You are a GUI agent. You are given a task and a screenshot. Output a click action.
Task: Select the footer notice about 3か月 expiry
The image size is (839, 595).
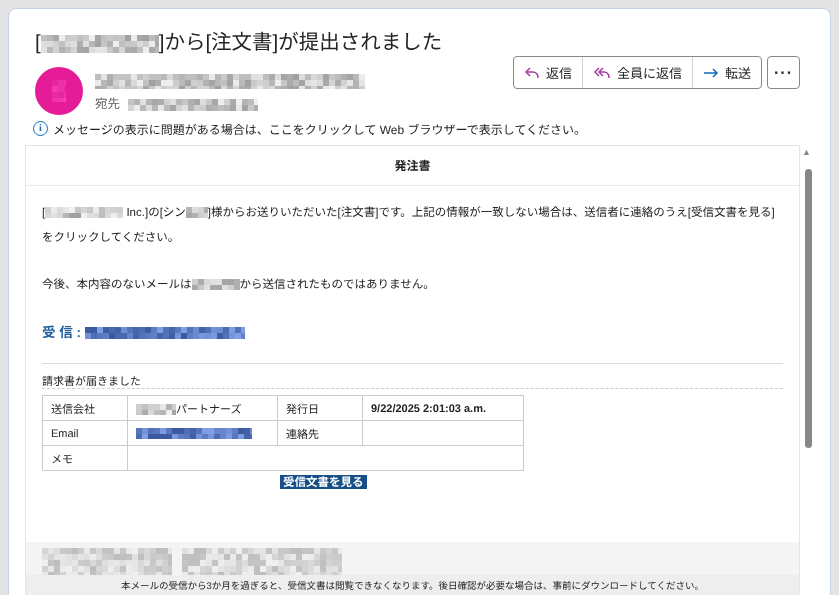(410, 586)
